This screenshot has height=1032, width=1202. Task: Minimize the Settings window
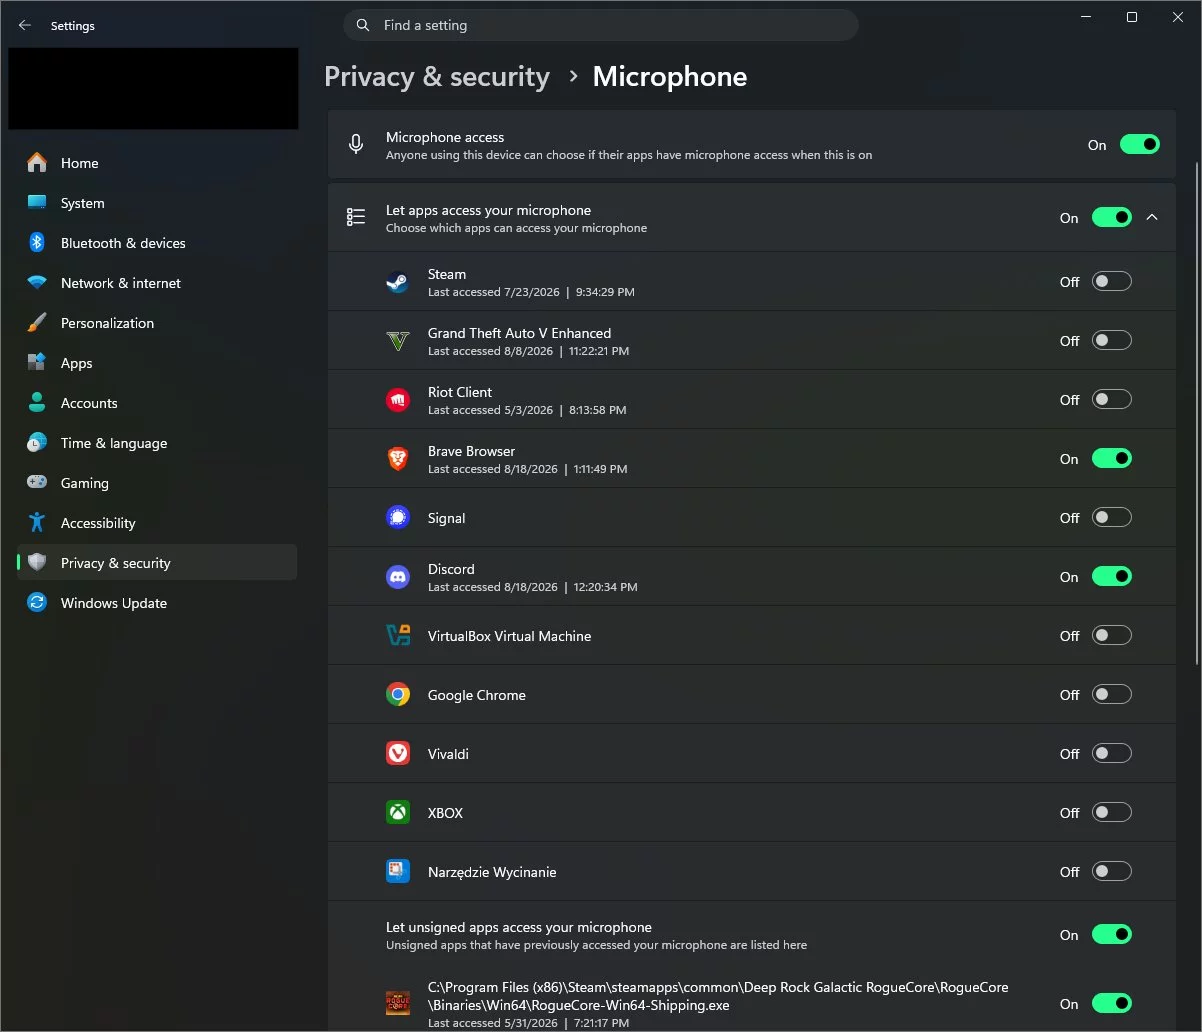click(x=1086, y=17)
